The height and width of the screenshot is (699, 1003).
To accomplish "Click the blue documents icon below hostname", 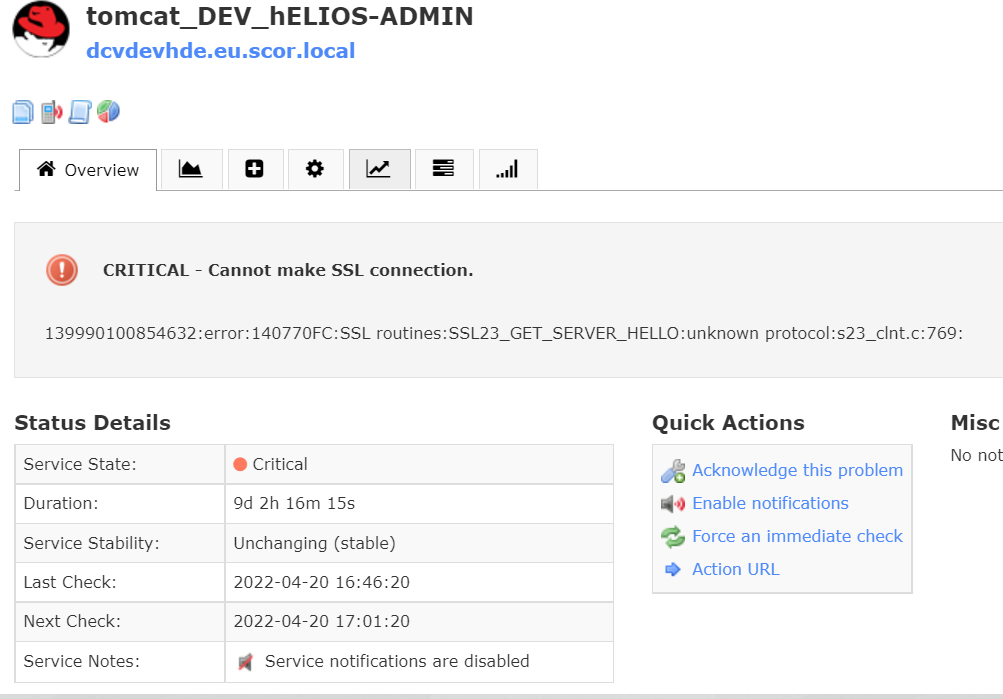I will click(23, 112).
